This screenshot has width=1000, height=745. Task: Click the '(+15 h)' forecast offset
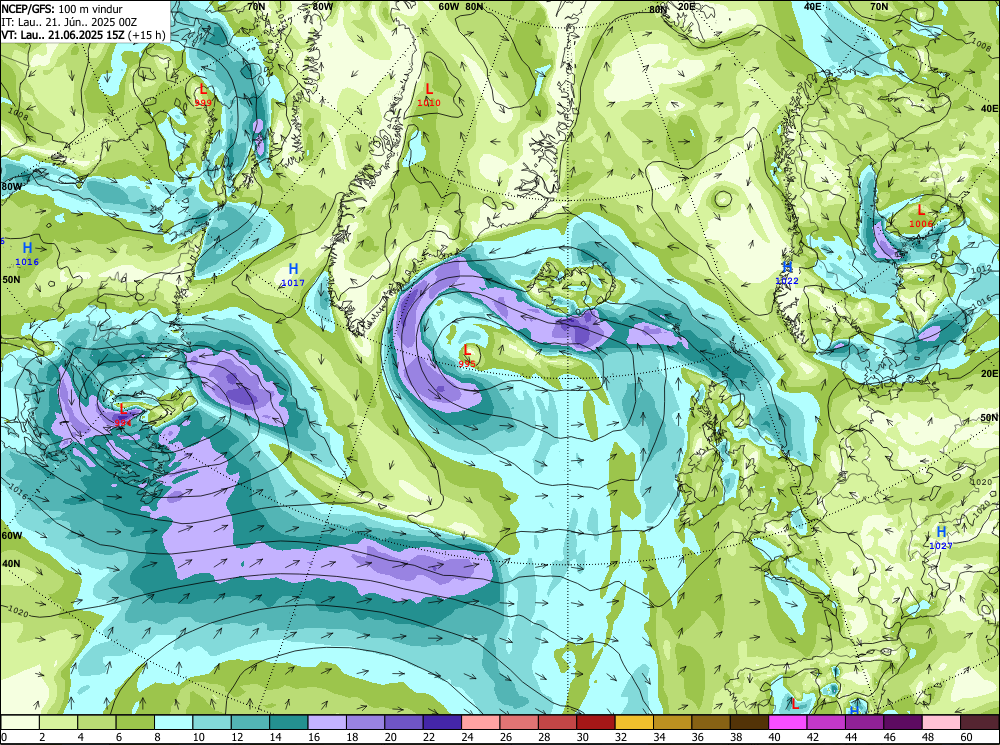147,34
